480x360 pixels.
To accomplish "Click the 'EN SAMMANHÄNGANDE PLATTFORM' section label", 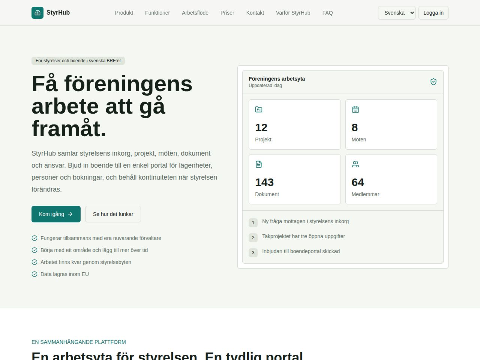I will click(79, 342).
